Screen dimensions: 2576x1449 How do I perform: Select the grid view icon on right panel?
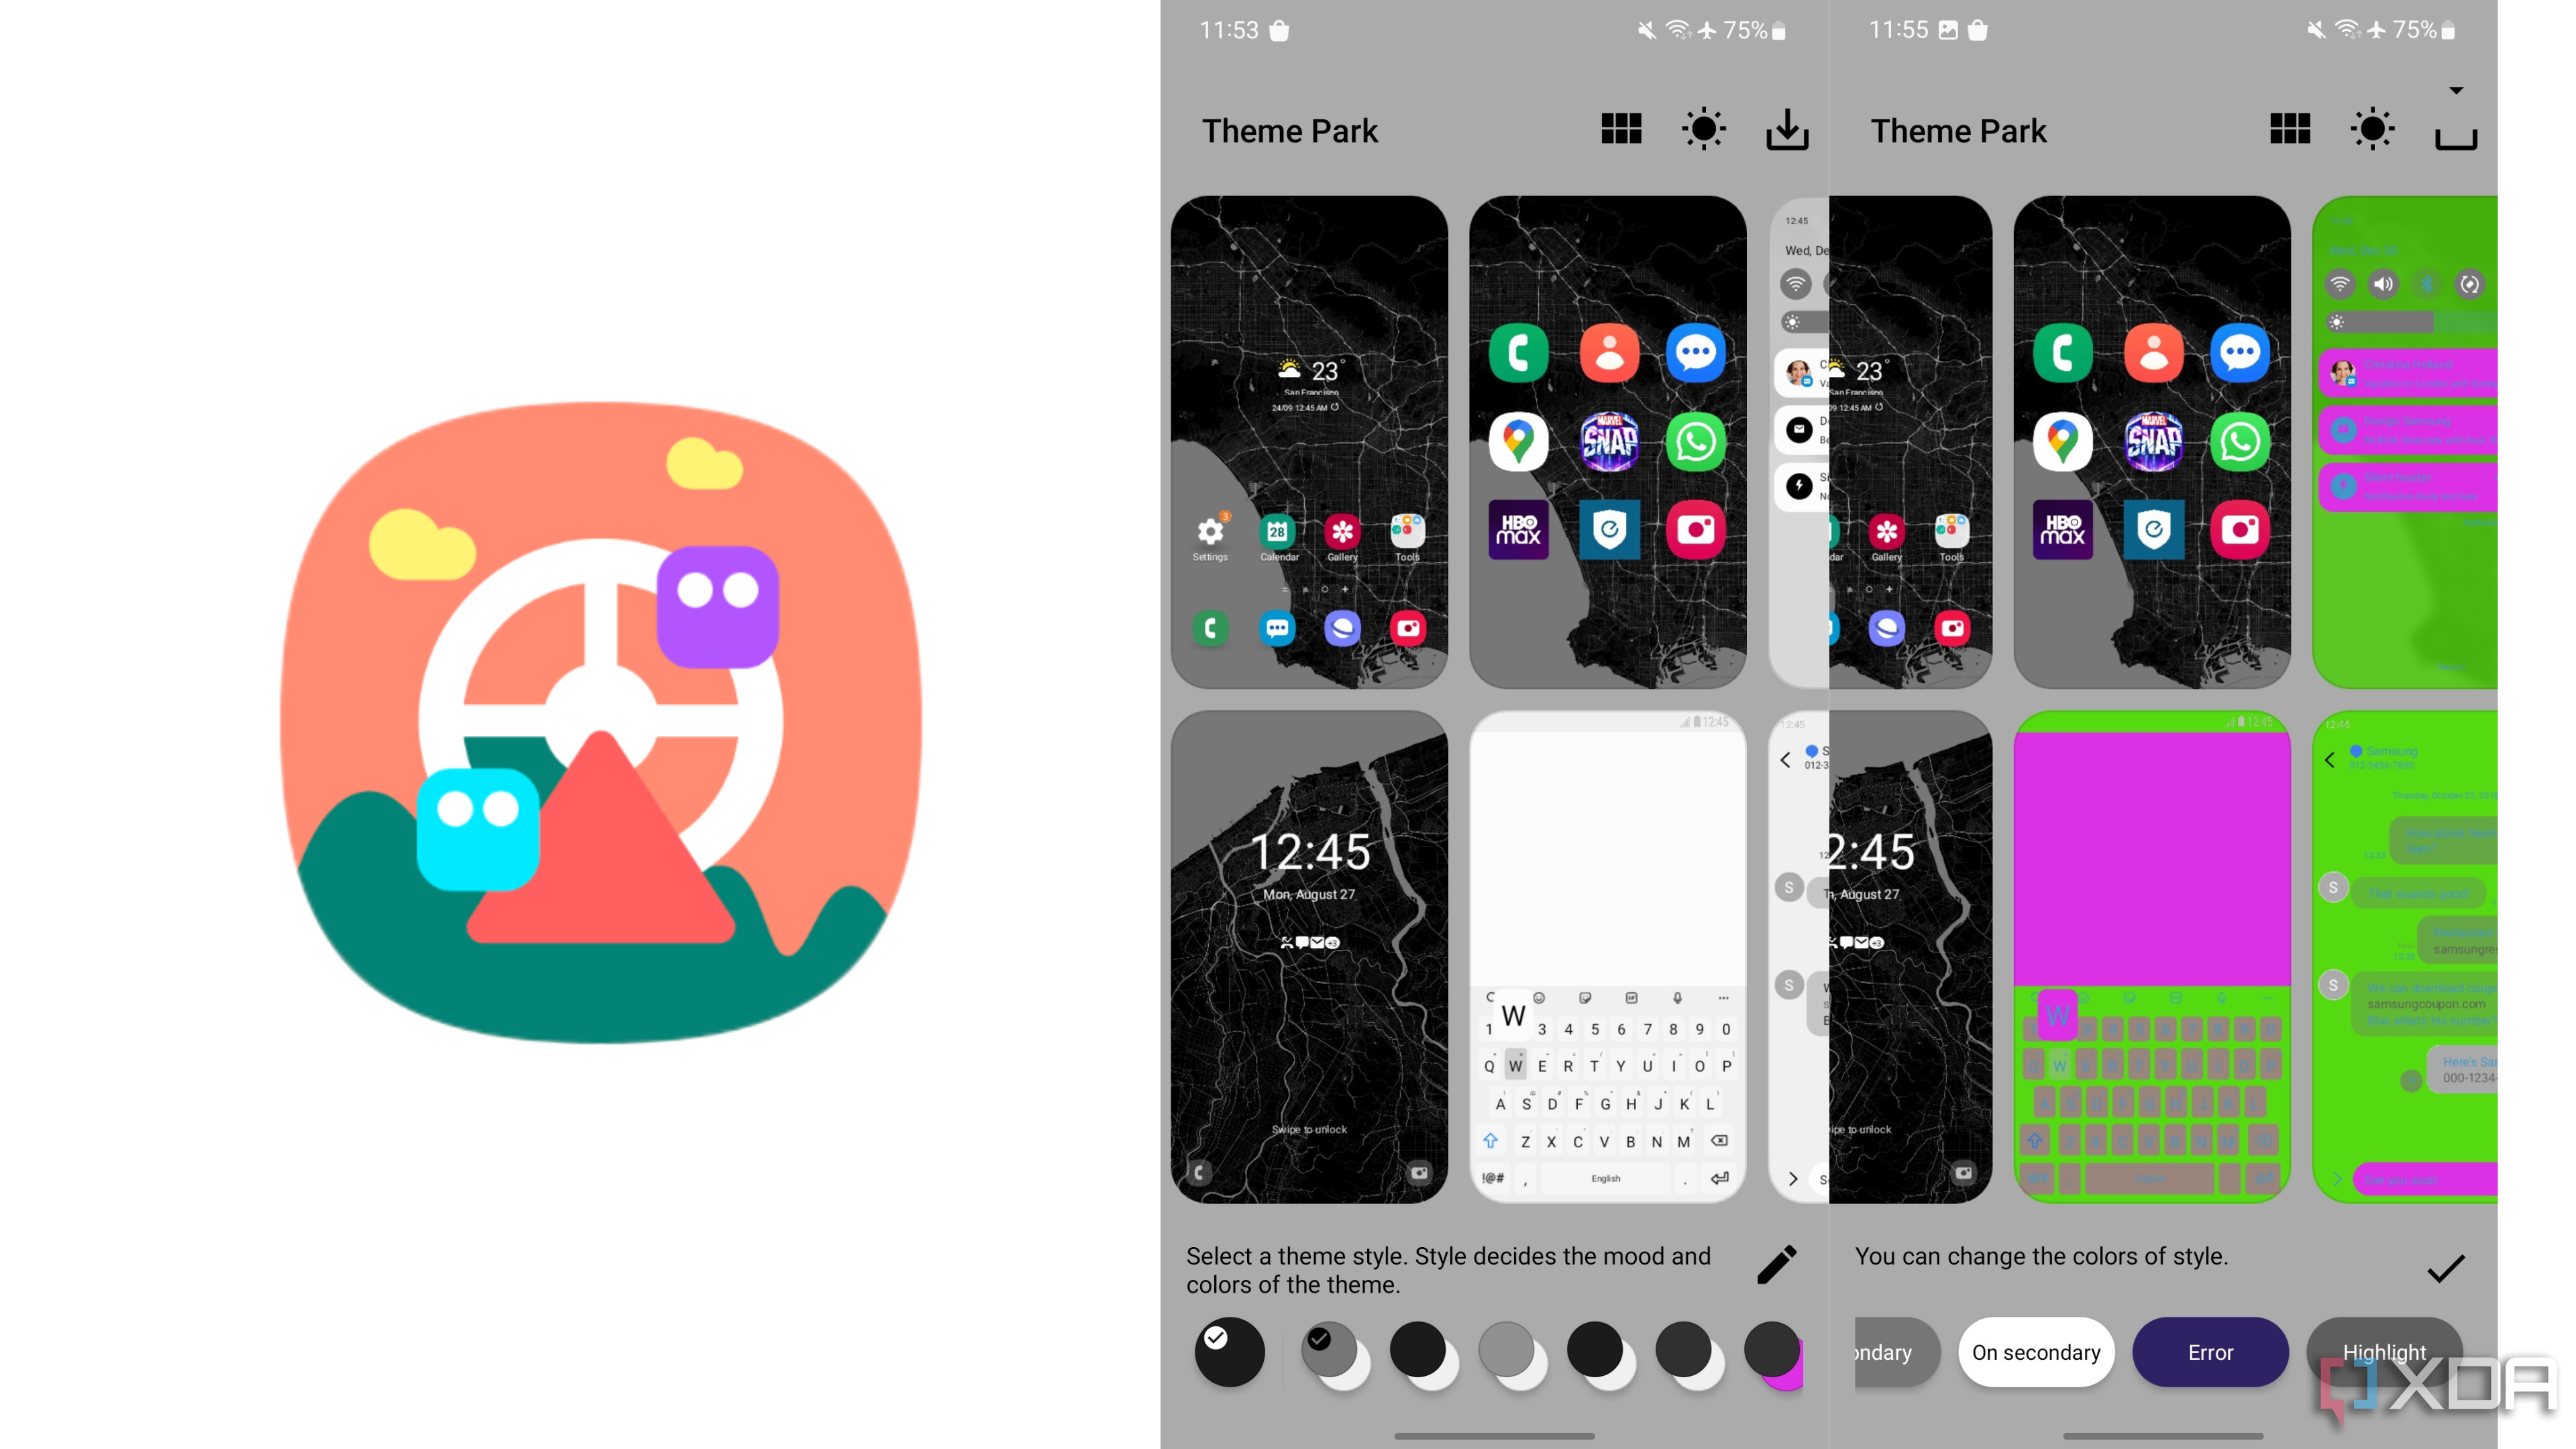2291,129
